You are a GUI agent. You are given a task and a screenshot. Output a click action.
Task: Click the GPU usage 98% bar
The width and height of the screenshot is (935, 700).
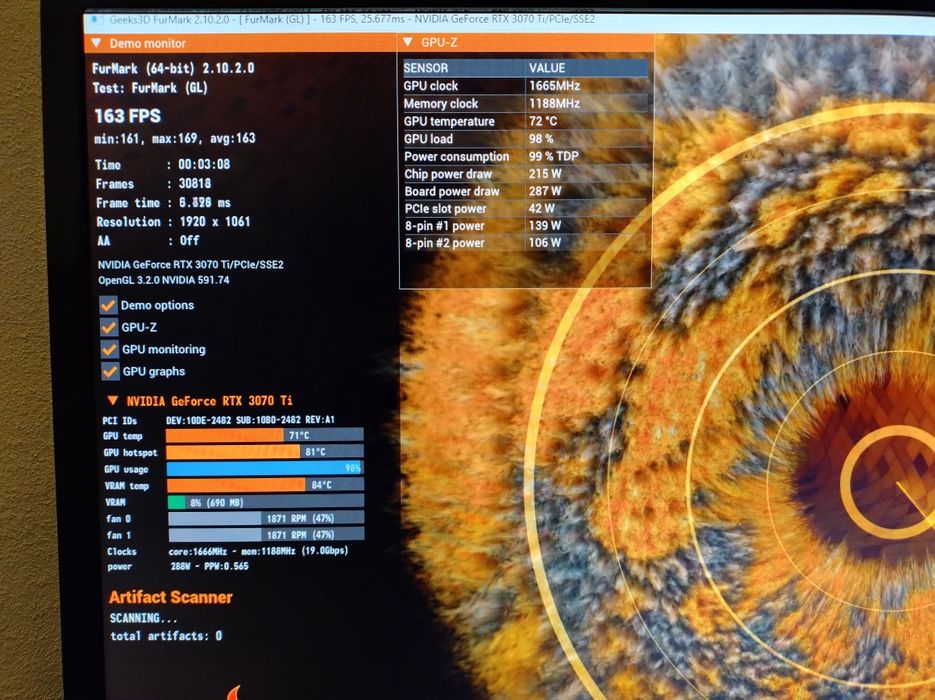pyautogui.click(x=264, y=468)
